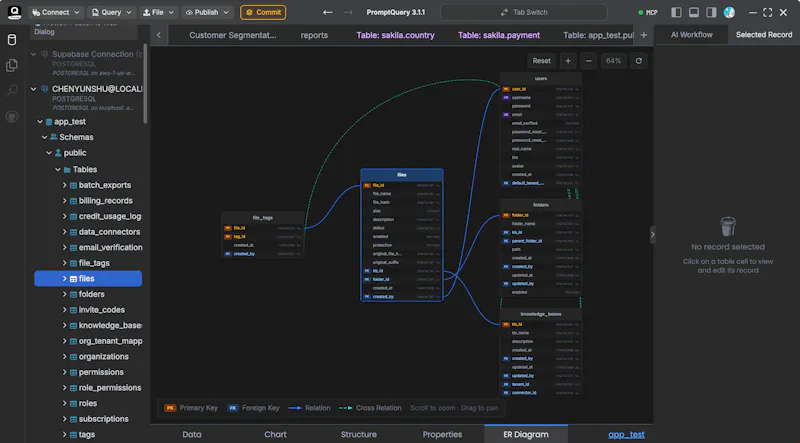Open the globe language icon
Image resolution: width=800 pixels, height=443 pixels.
[x=729, y=12]
